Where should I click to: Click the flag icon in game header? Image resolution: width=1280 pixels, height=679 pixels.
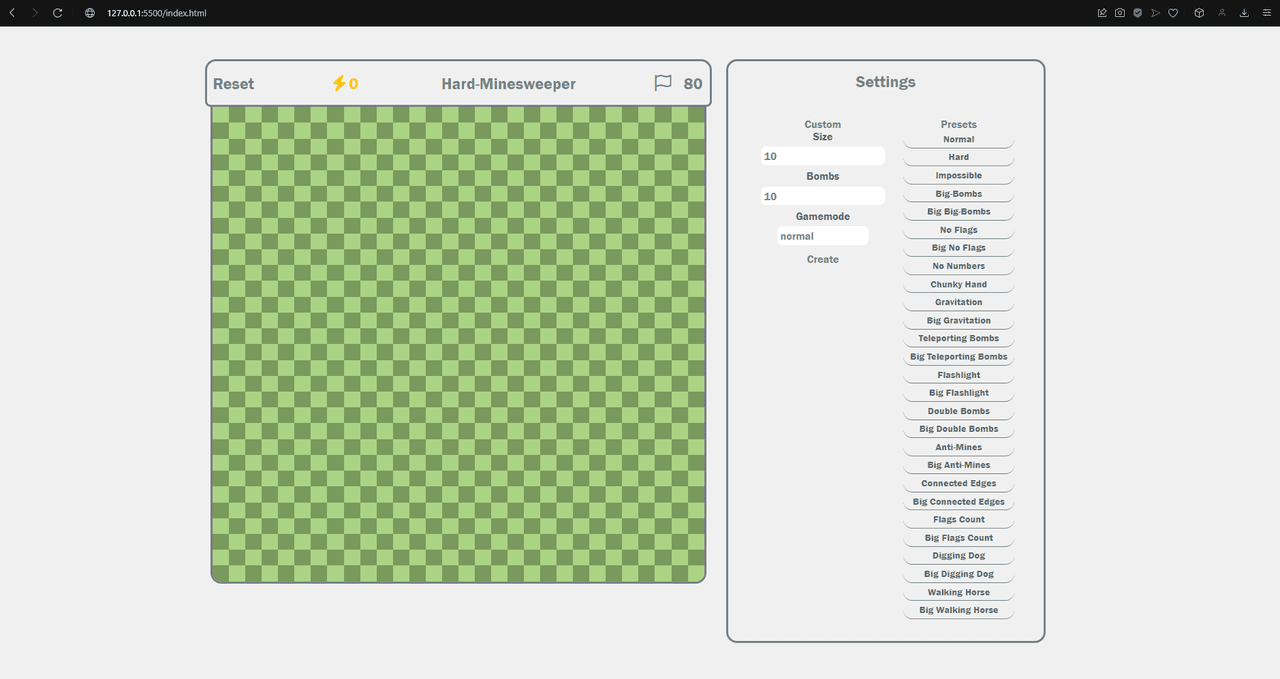pyautogui.click(x=663, y=83)
